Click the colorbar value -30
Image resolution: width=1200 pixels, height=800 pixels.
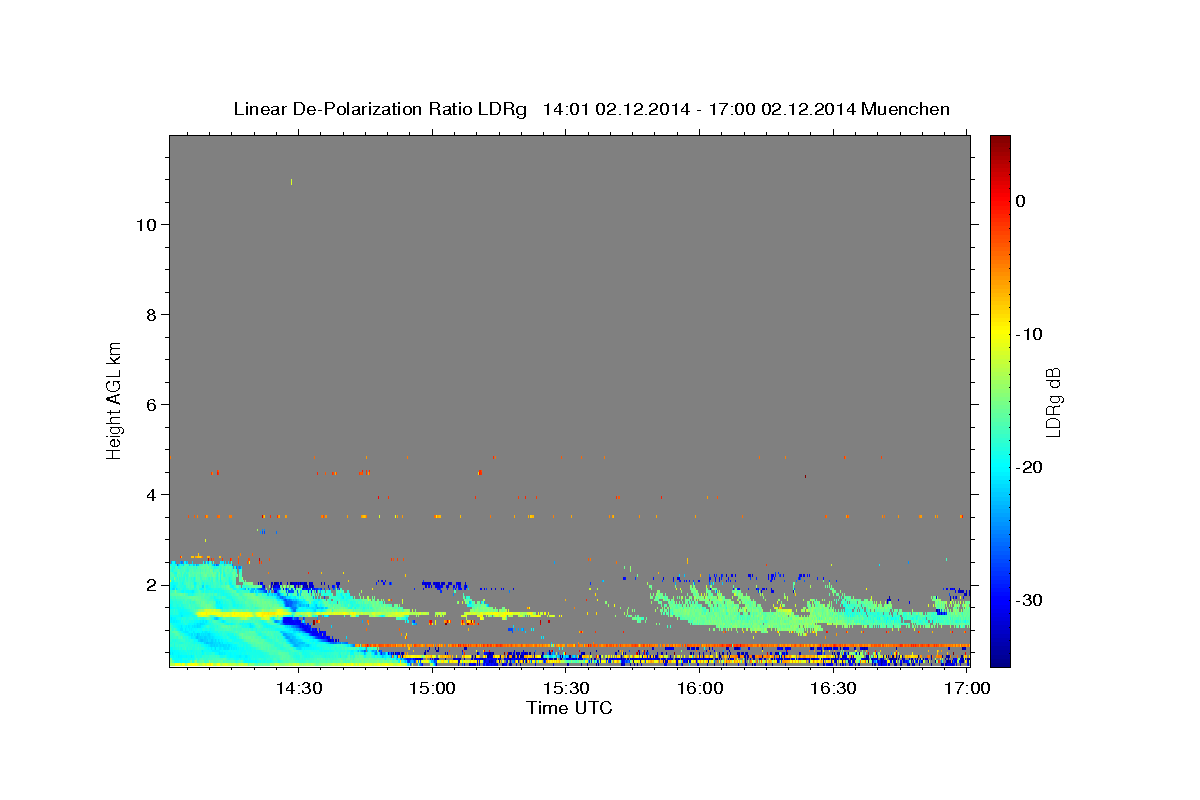[1032, 600]
